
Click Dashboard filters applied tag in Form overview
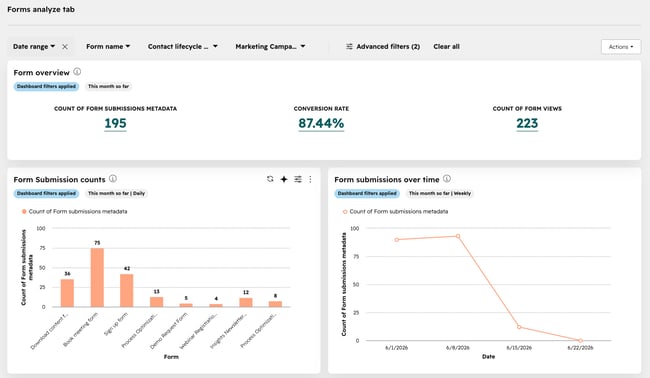point(46,86)
